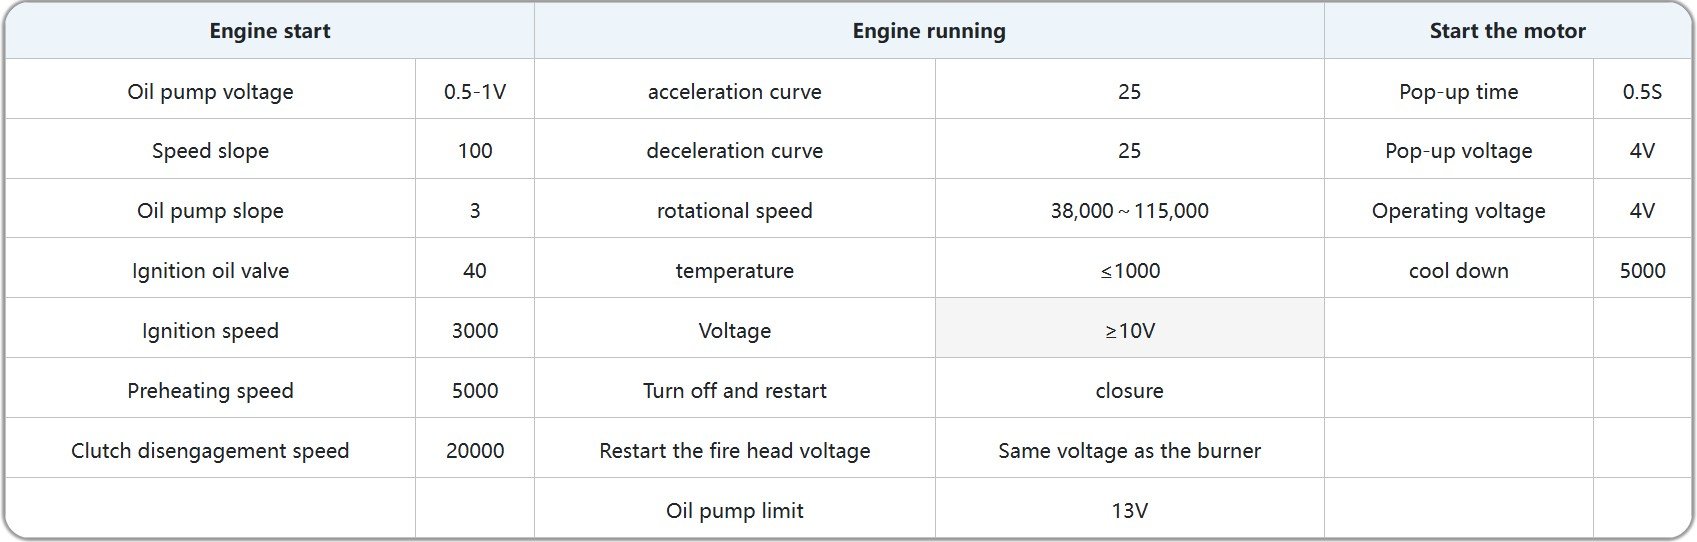The width and height of the screenshot is (1697, 542).
Task: Select the Speed slope row label
Action: pos(210,151)
